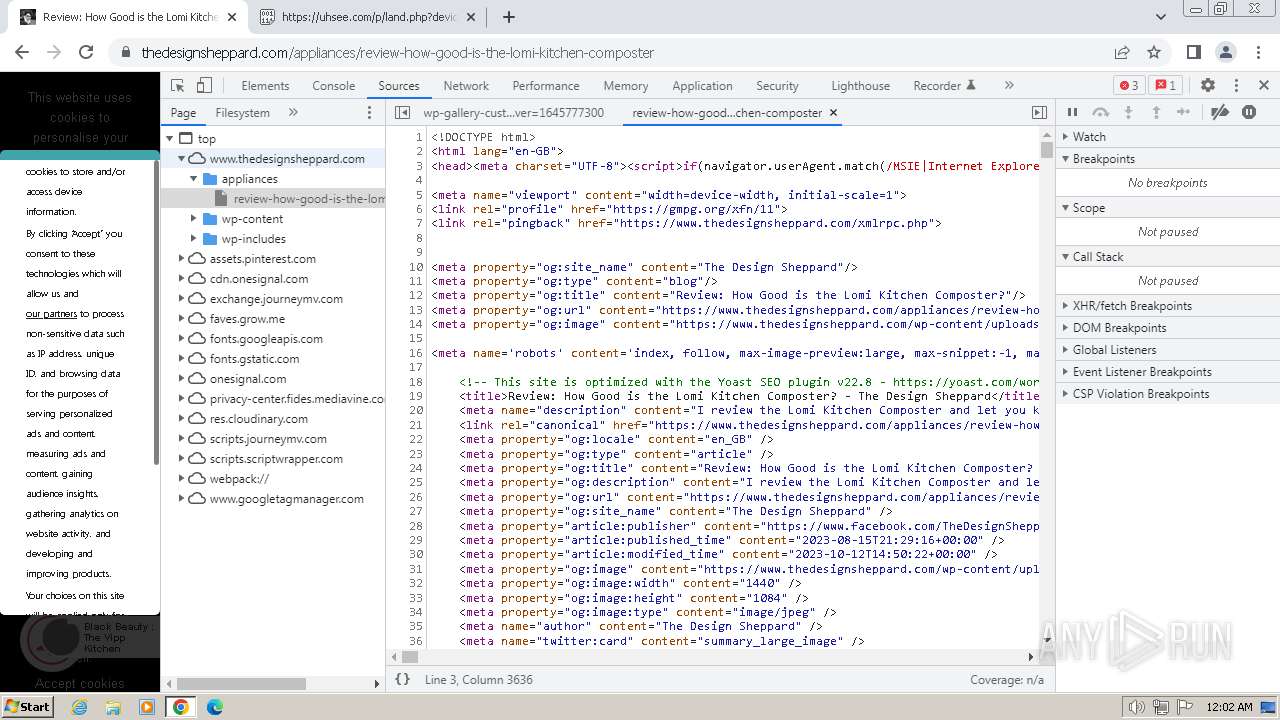Show more DevTools tabs chevron

[1008, 86]
